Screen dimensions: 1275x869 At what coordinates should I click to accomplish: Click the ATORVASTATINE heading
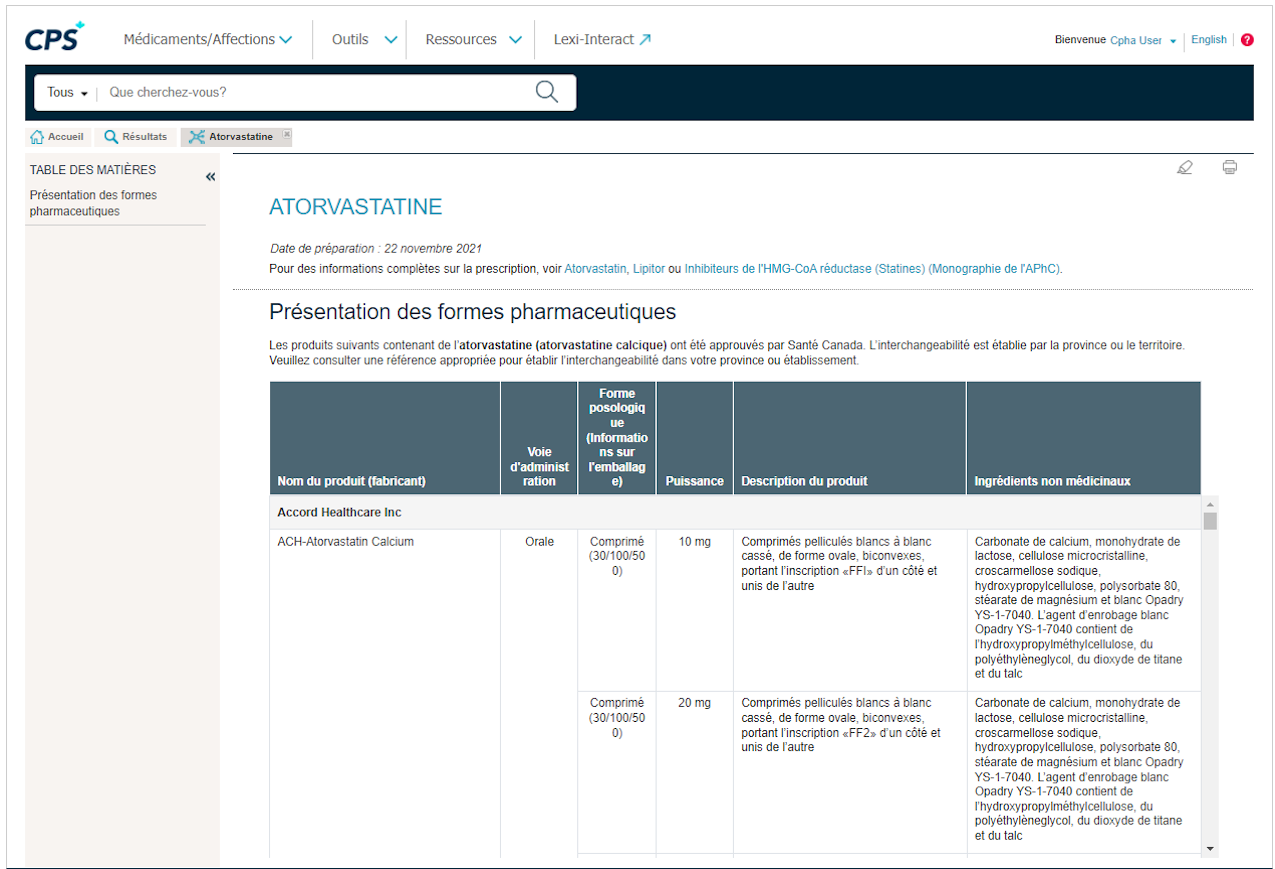tap(355, 207)
